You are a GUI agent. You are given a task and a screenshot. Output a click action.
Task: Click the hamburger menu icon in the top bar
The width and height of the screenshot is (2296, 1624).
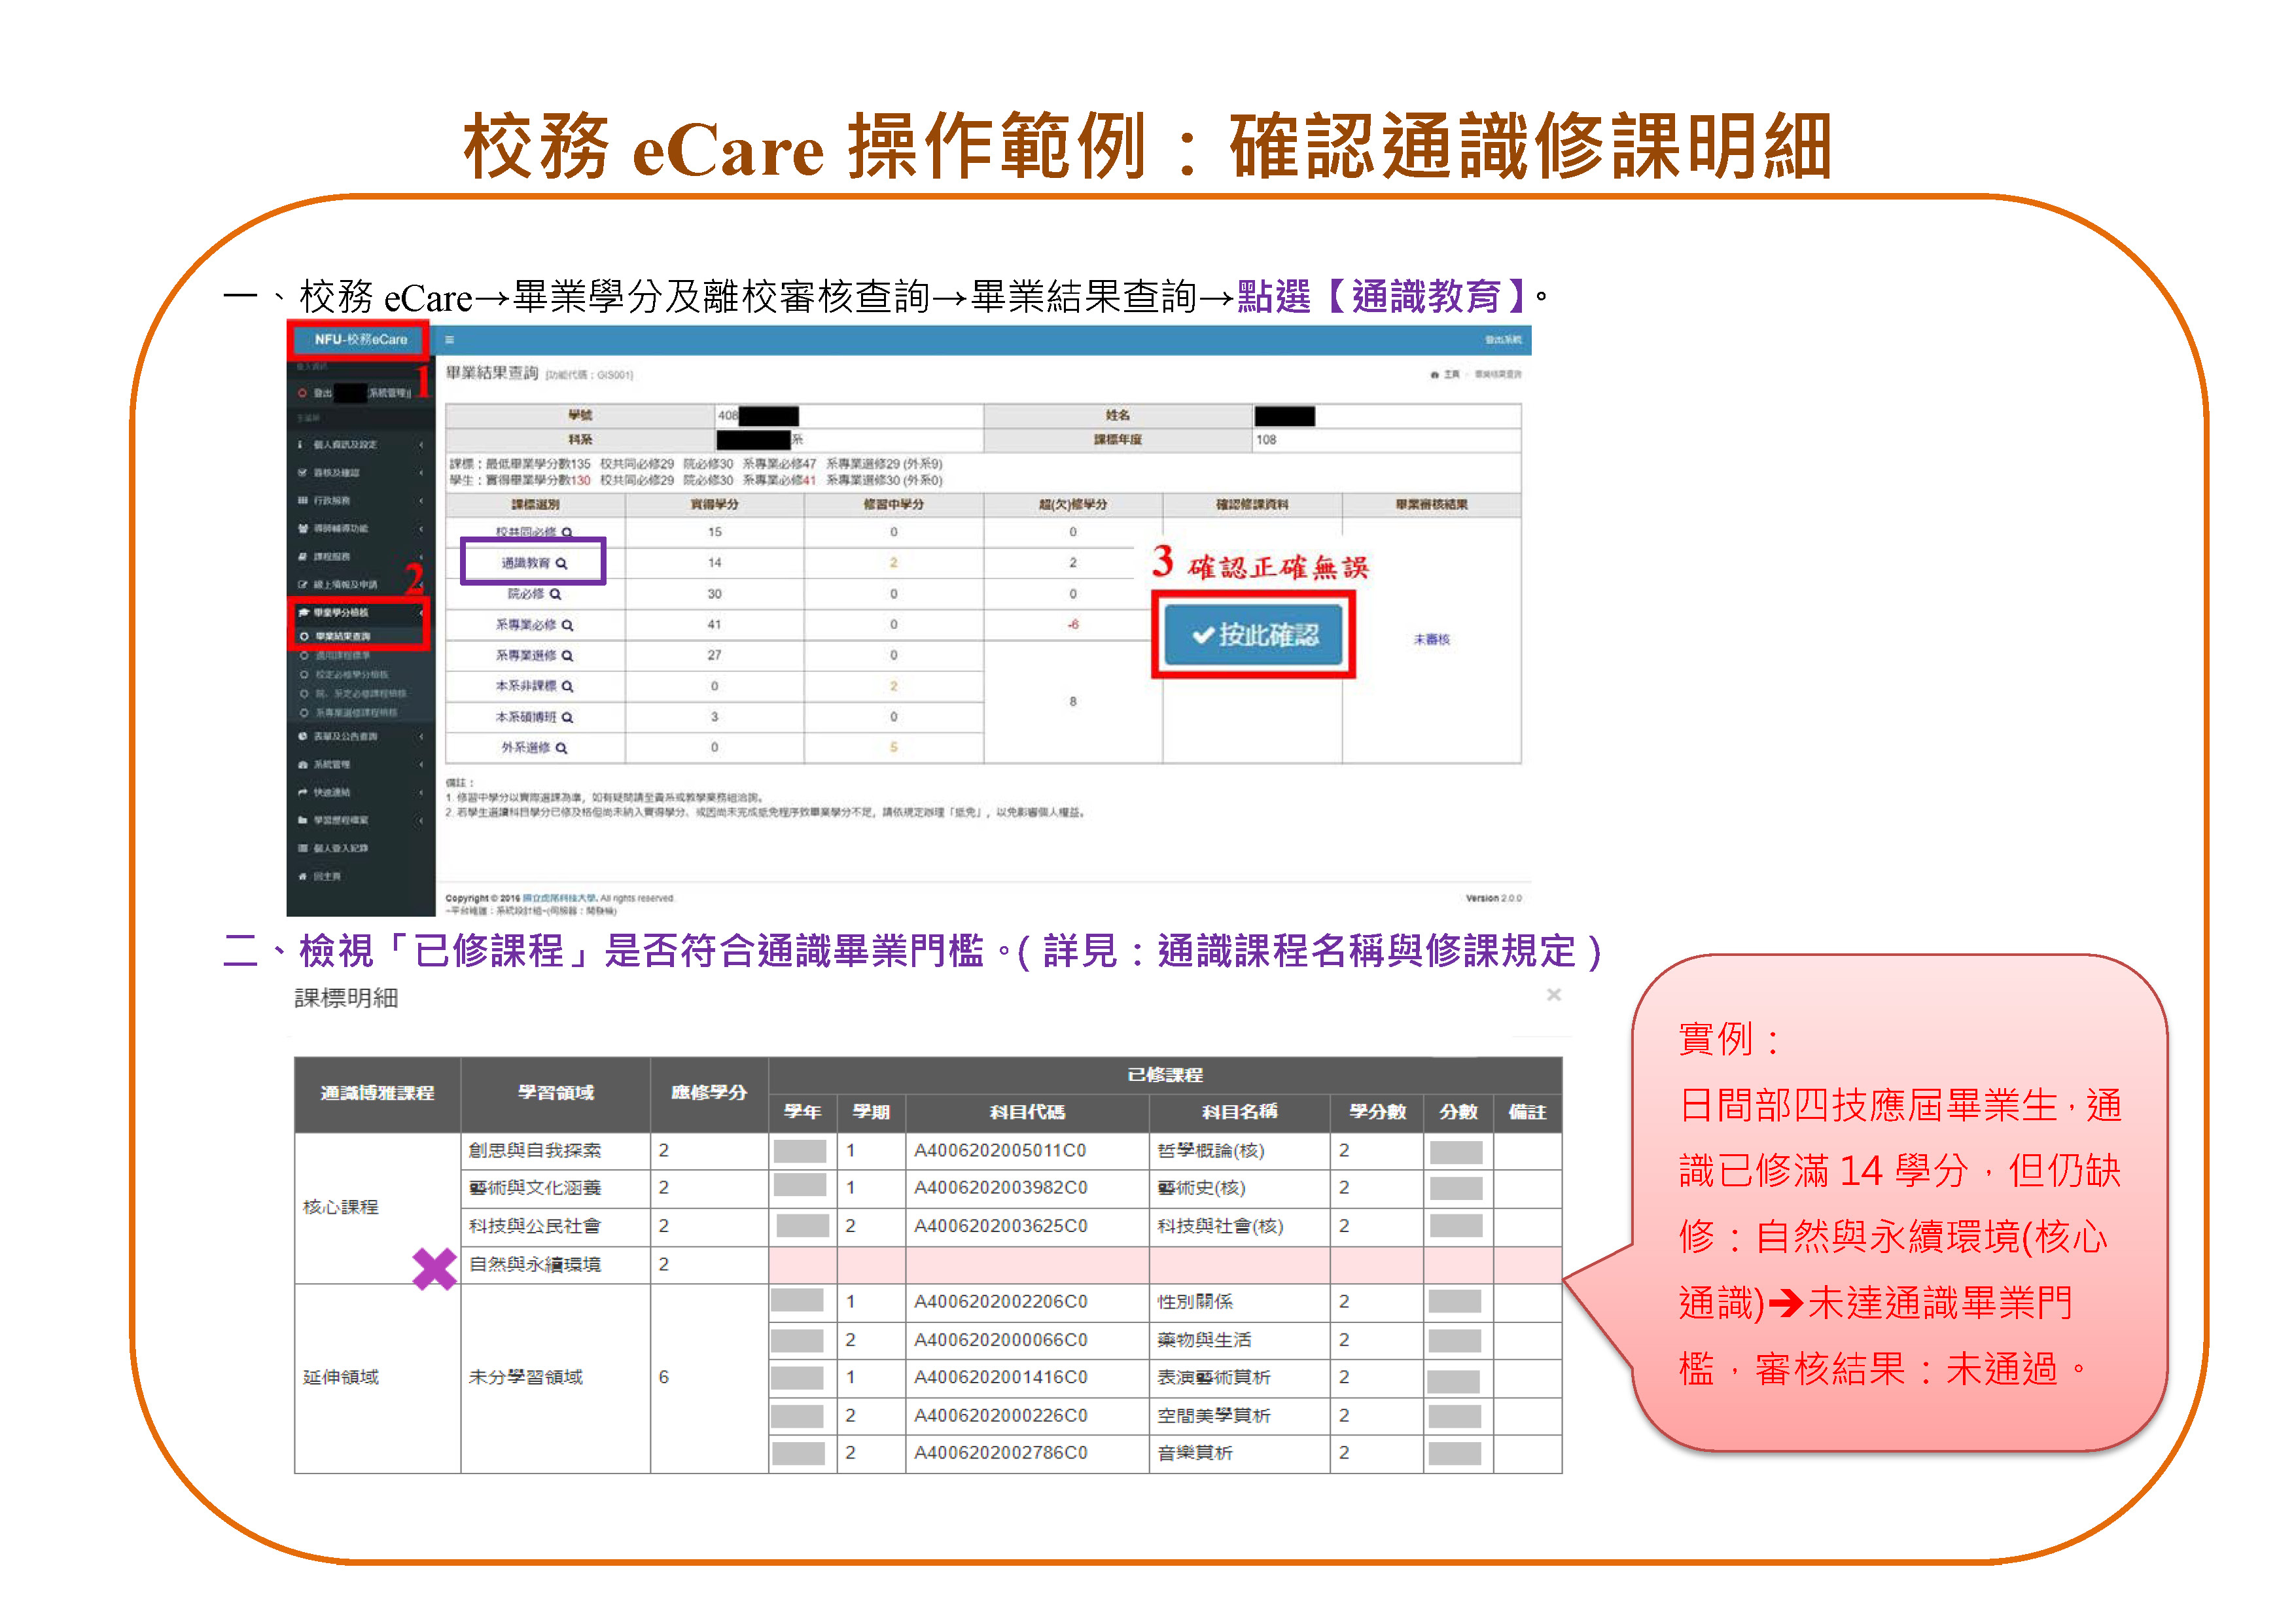(449, 341)
